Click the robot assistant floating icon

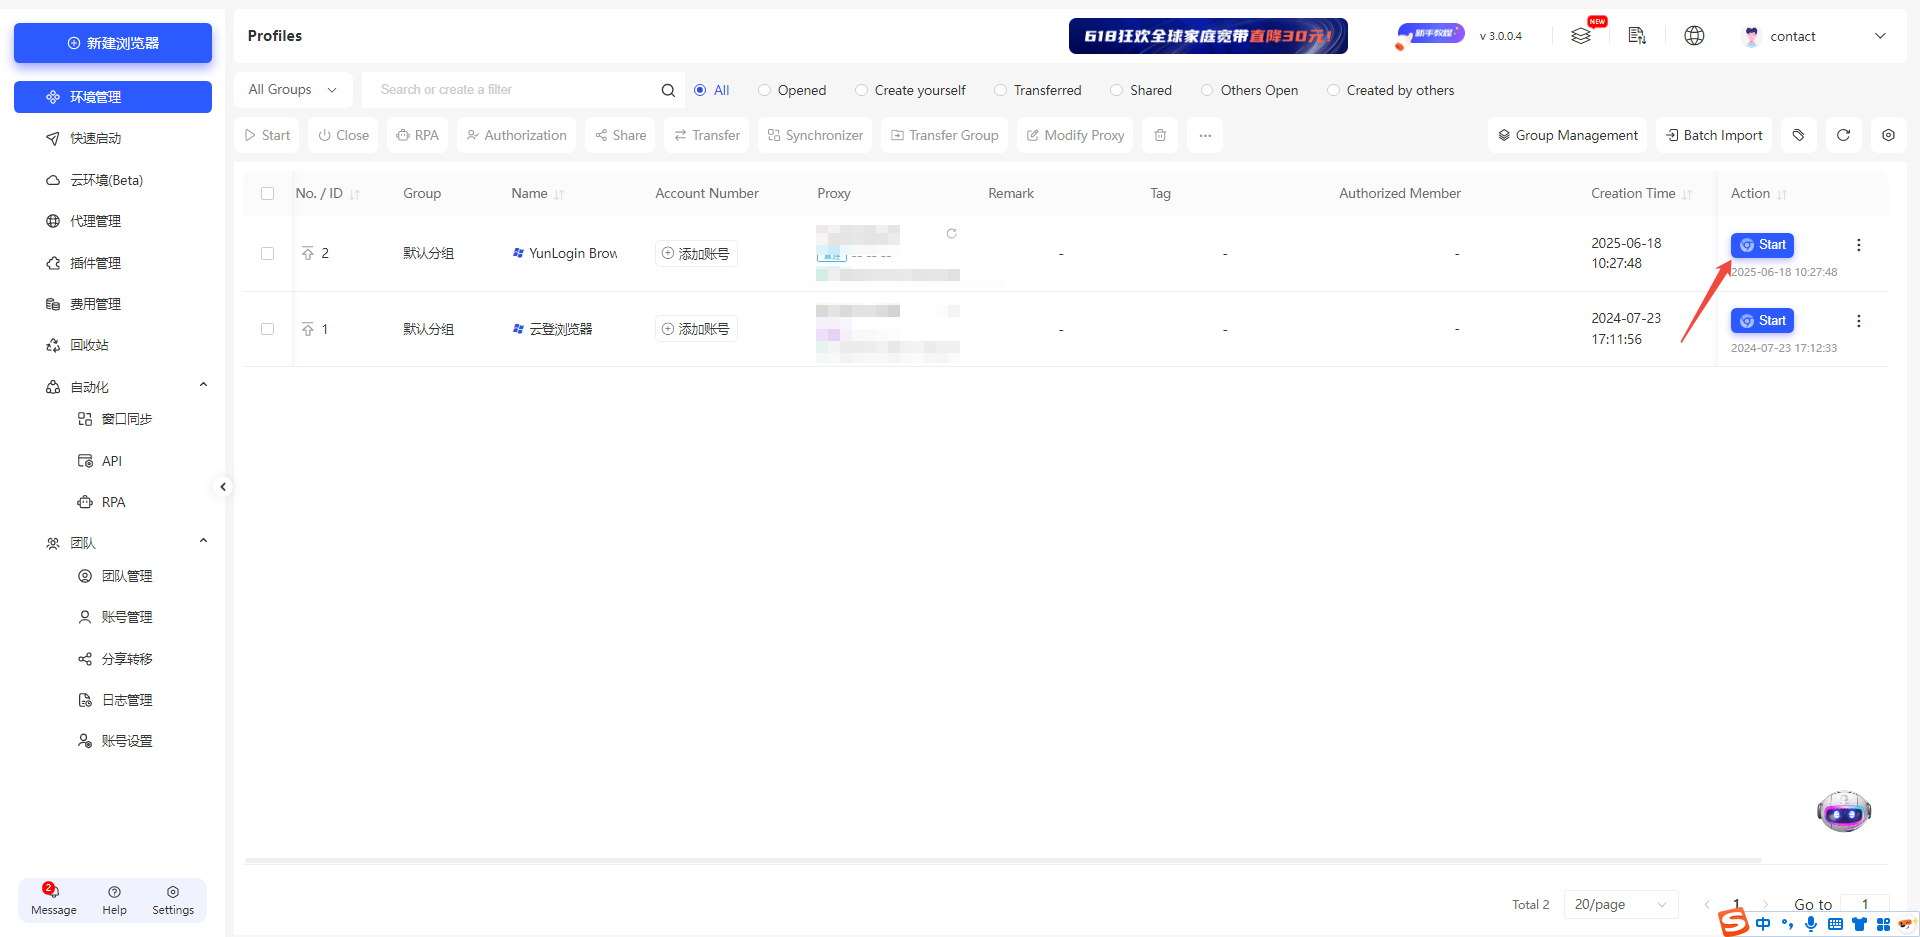click(x=1843, y=812)
